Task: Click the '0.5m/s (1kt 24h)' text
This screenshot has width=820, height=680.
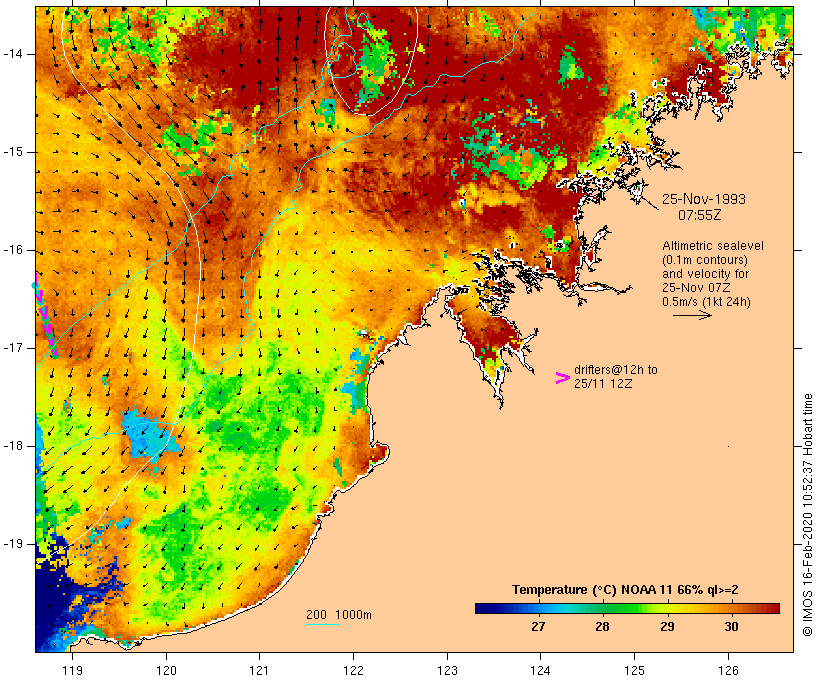Action: [706, 302]
